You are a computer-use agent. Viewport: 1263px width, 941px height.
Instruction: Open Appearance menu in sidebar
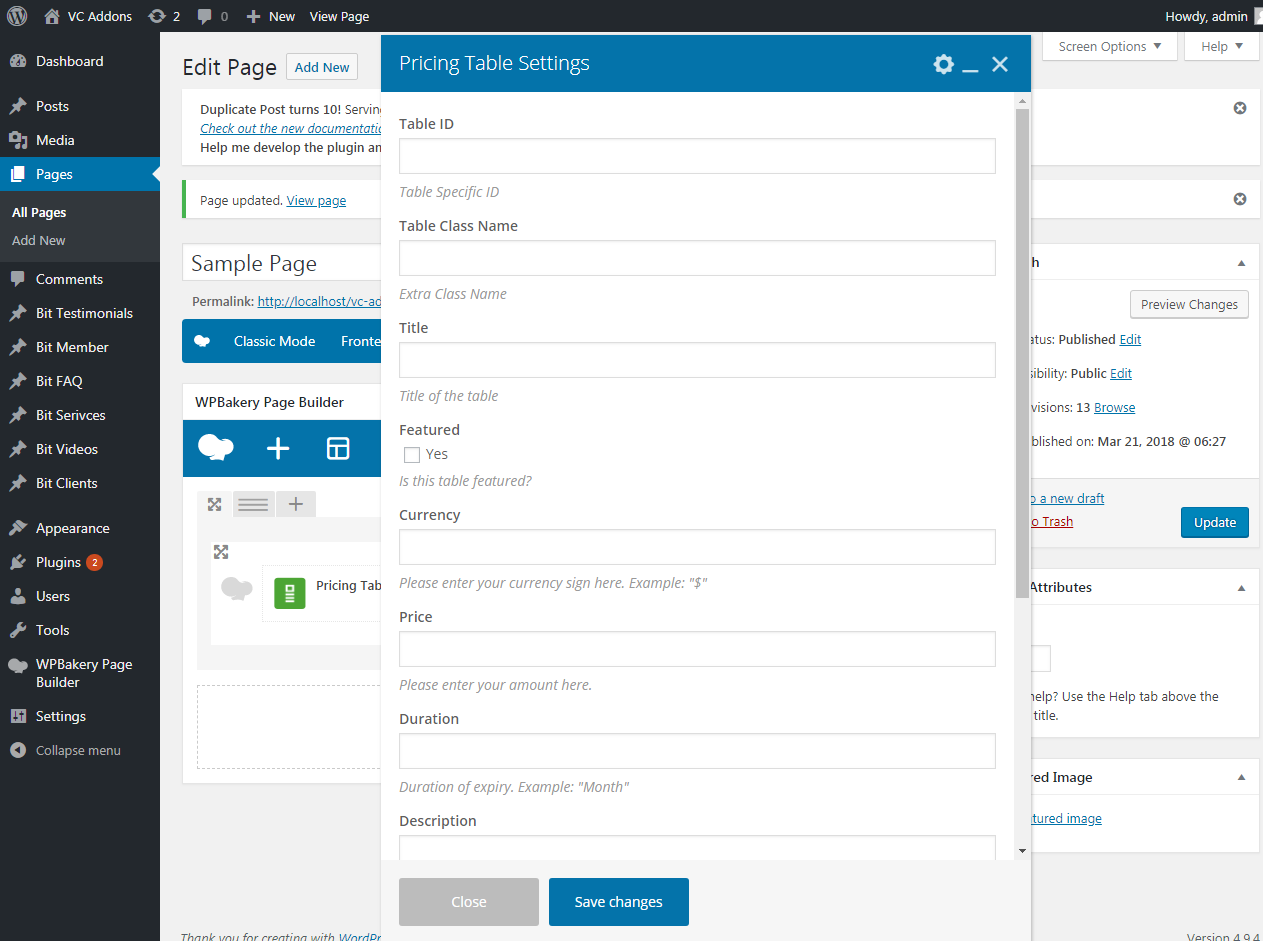click(x=72, y=528)
